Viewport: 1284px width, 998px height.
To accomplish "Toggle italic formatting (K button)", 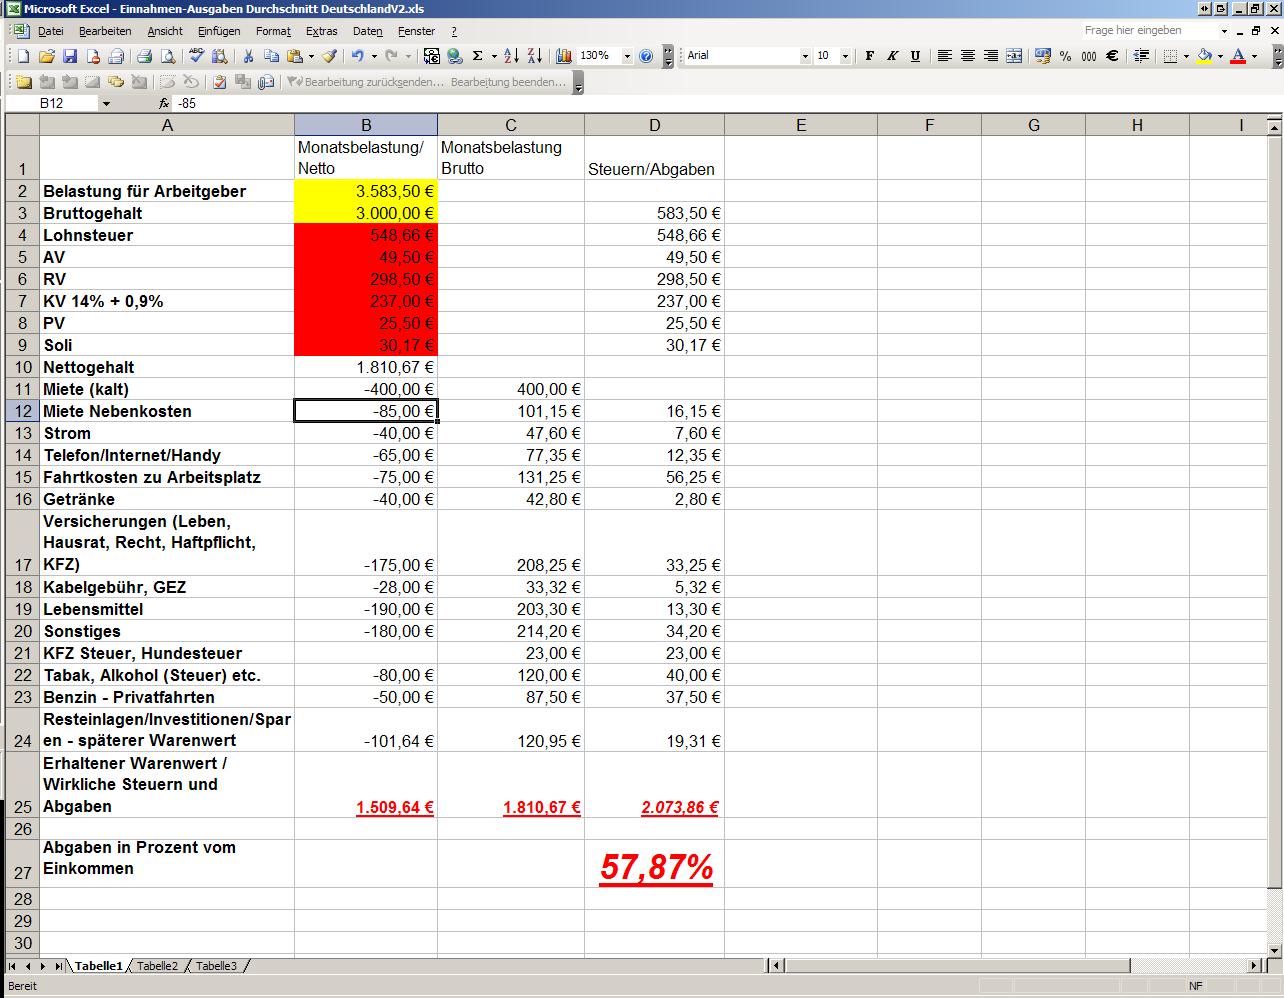I will 892,56.
